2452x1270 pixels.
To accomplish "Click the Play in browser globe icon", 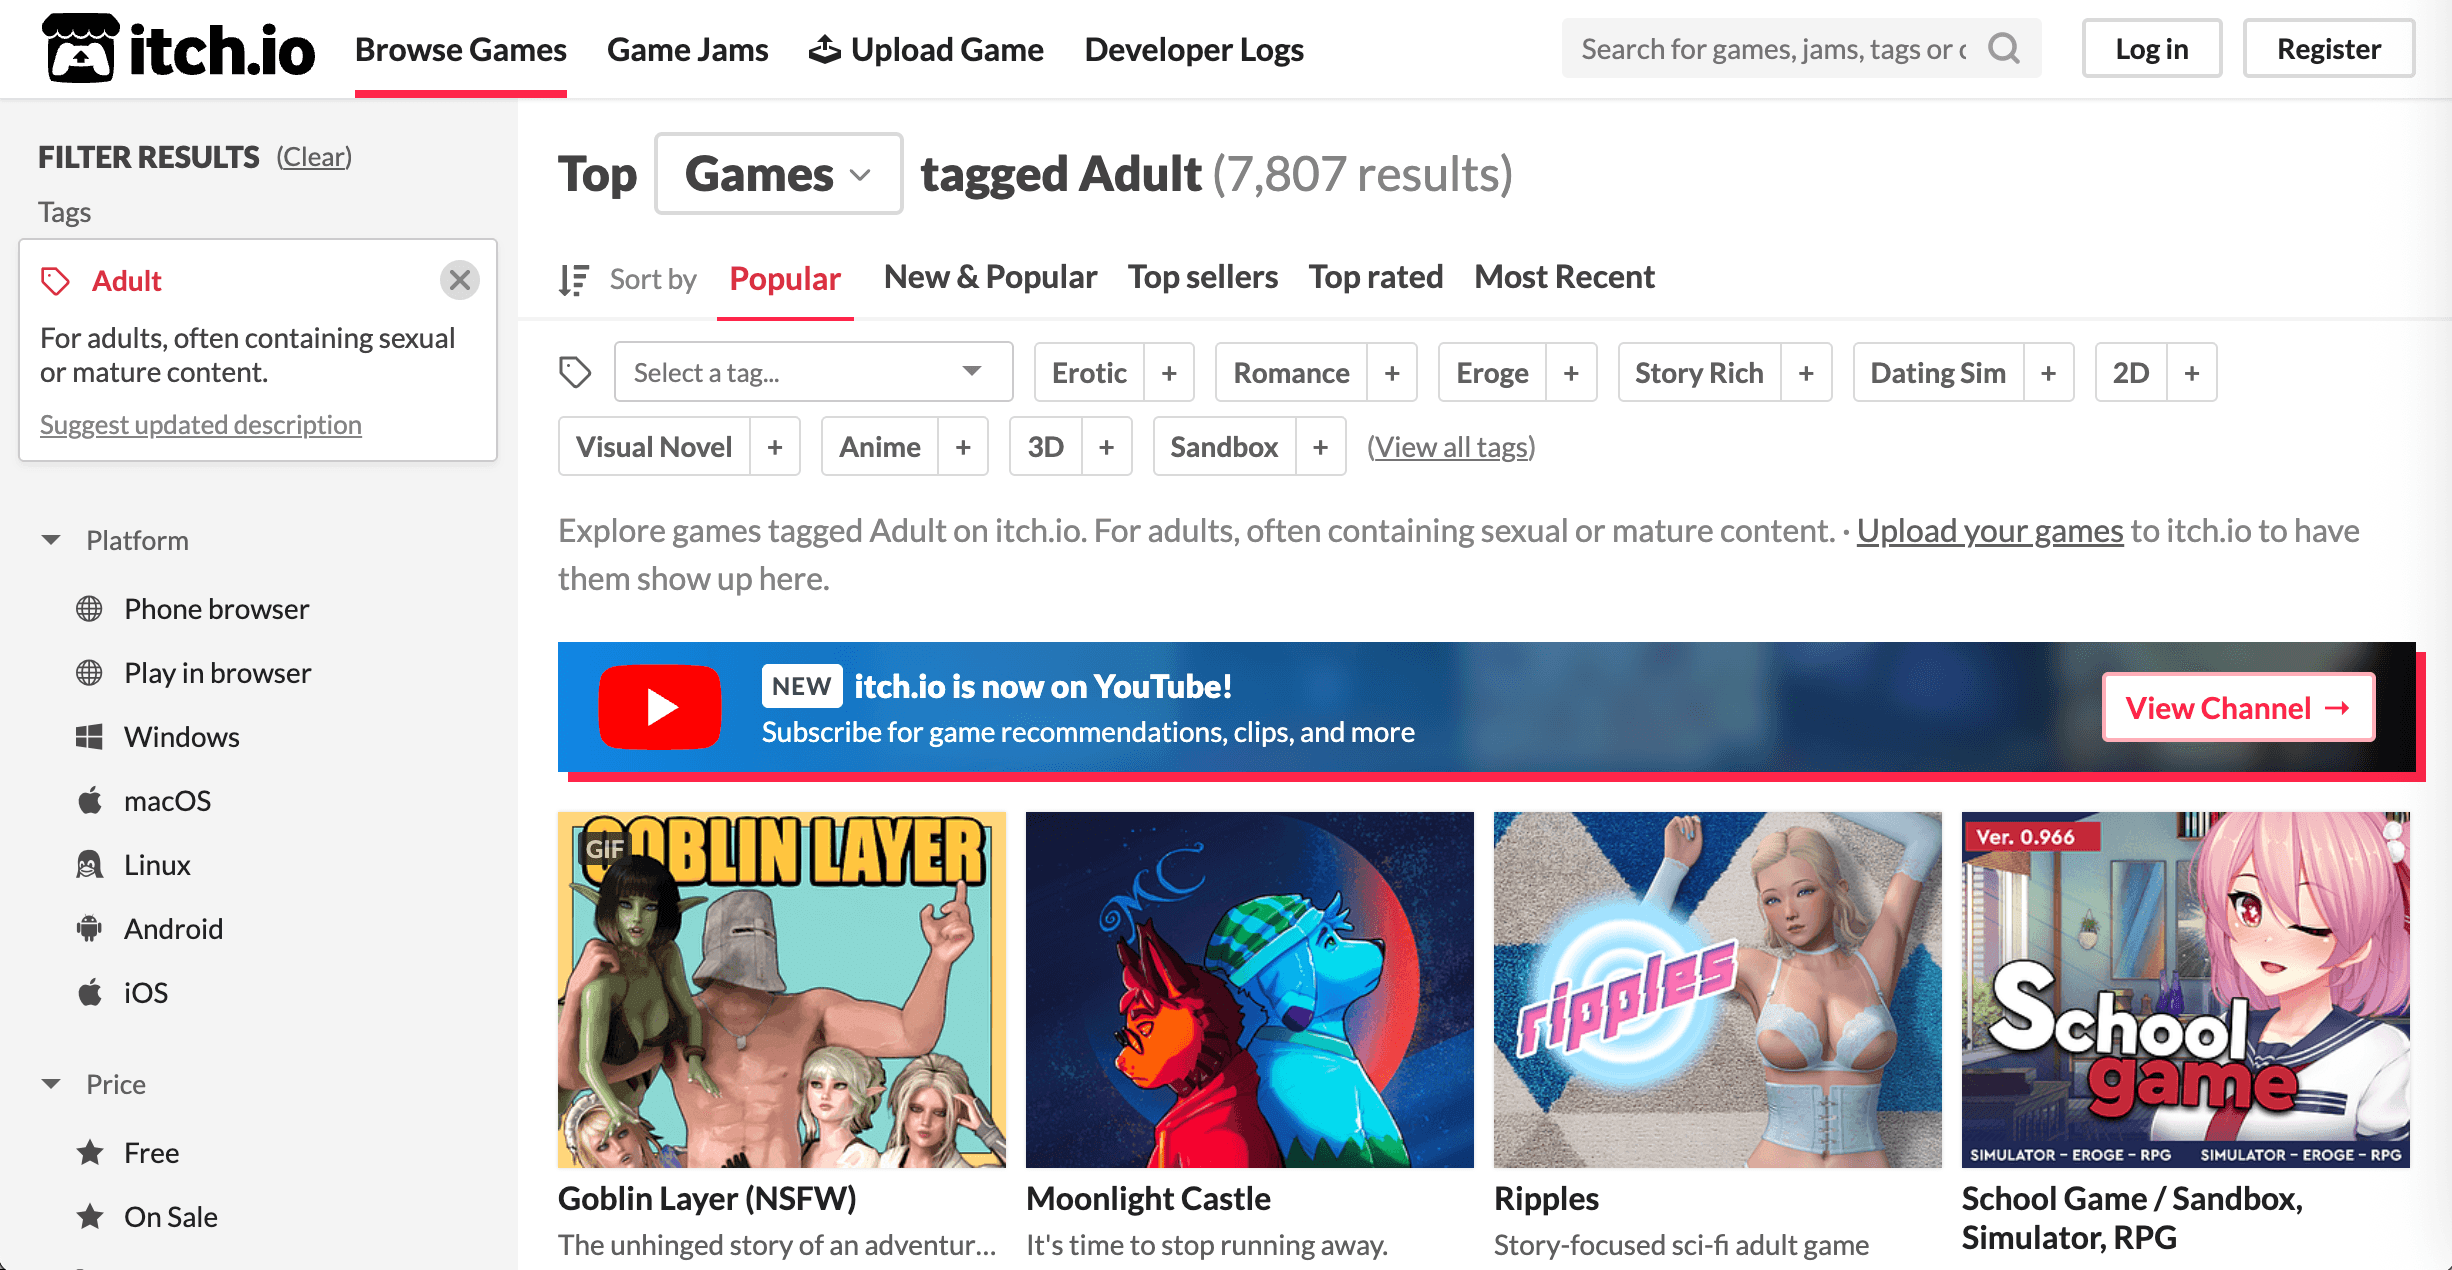I will [89, 672].
